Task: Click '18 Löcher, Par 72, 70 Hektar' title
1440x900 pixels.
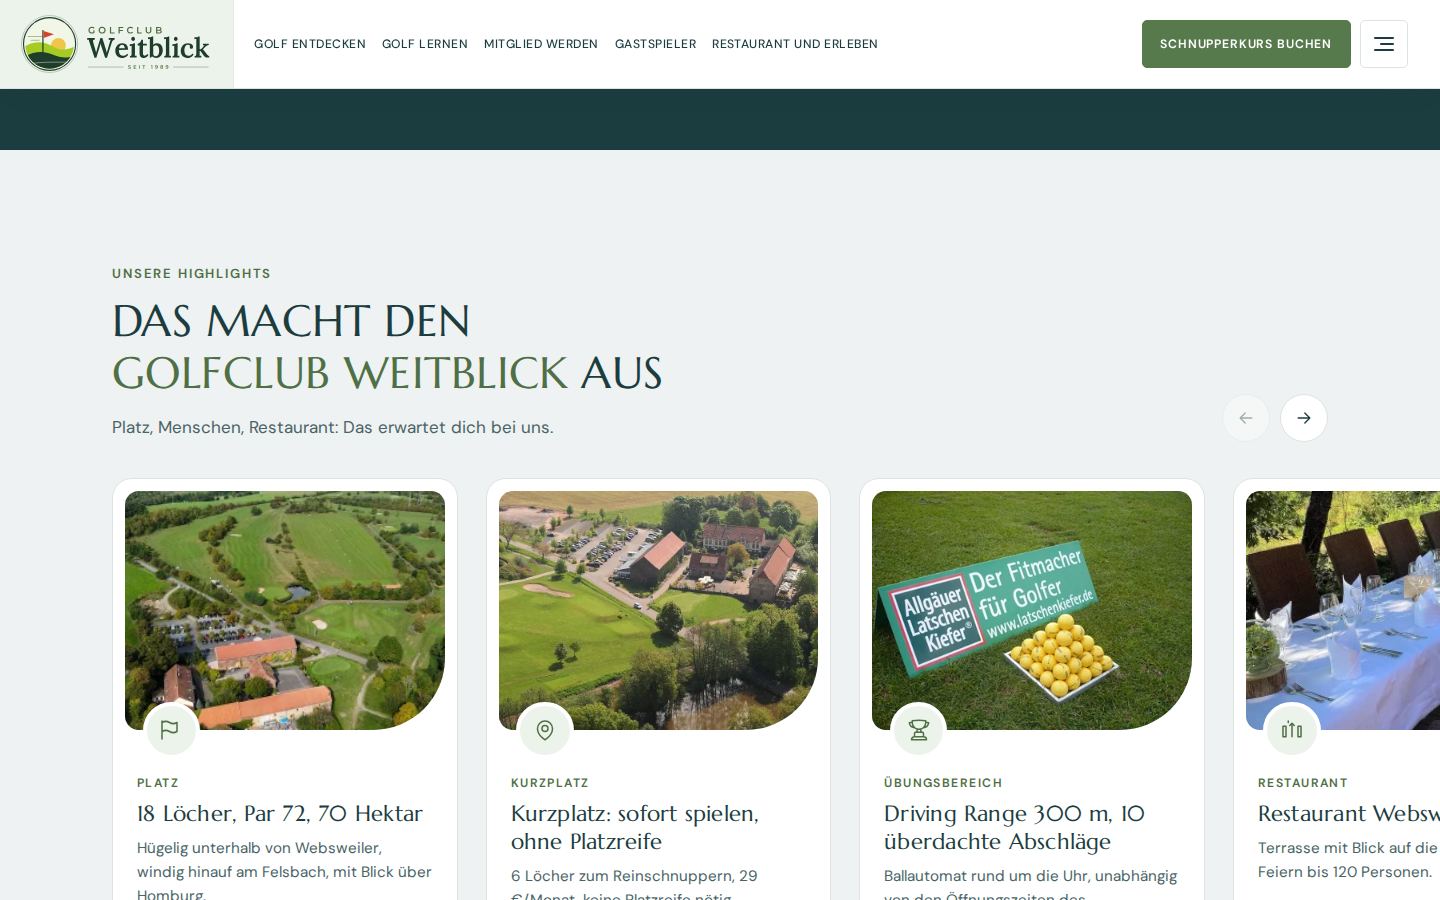Action: pyautogui.click(x=280, y=813)
